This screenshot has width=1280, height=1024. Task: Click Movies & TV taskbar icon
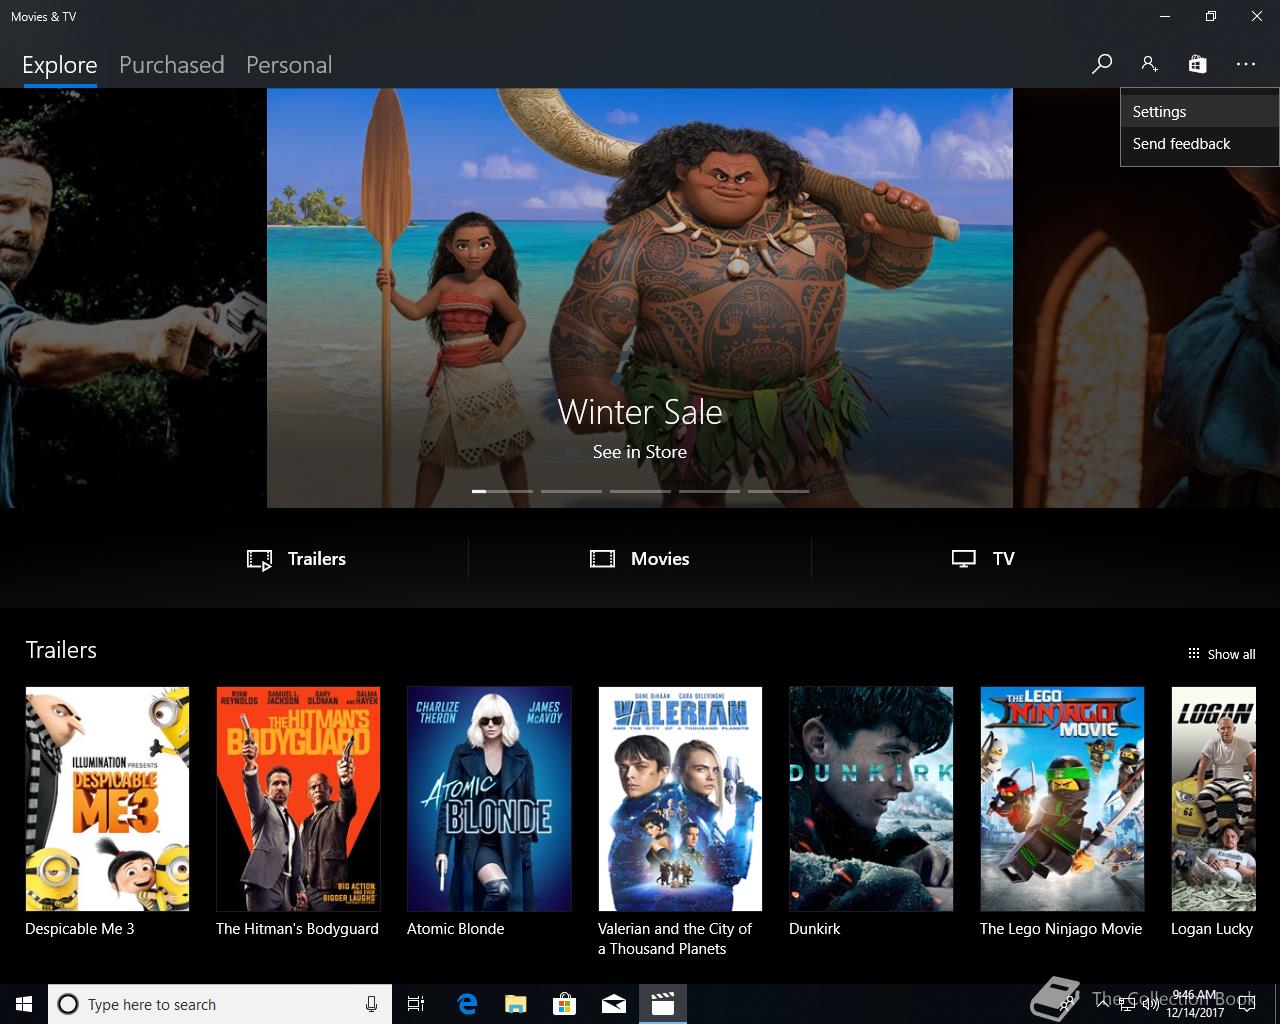(662, 1004)
